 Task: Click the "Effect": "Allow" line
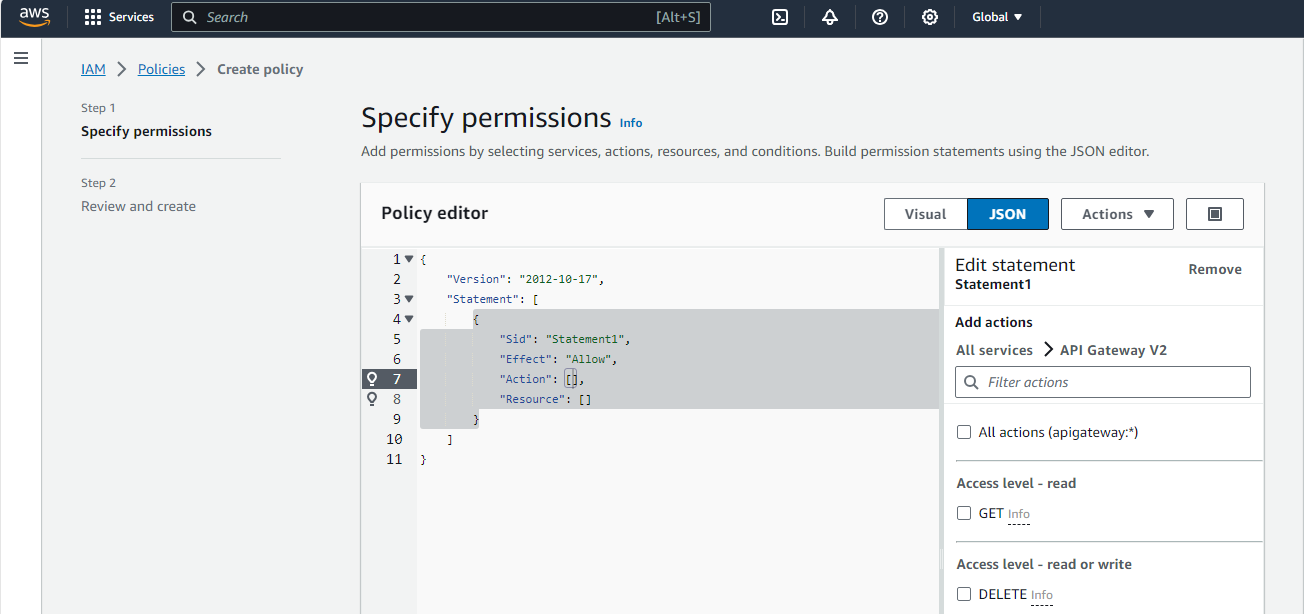coord(559,359)
